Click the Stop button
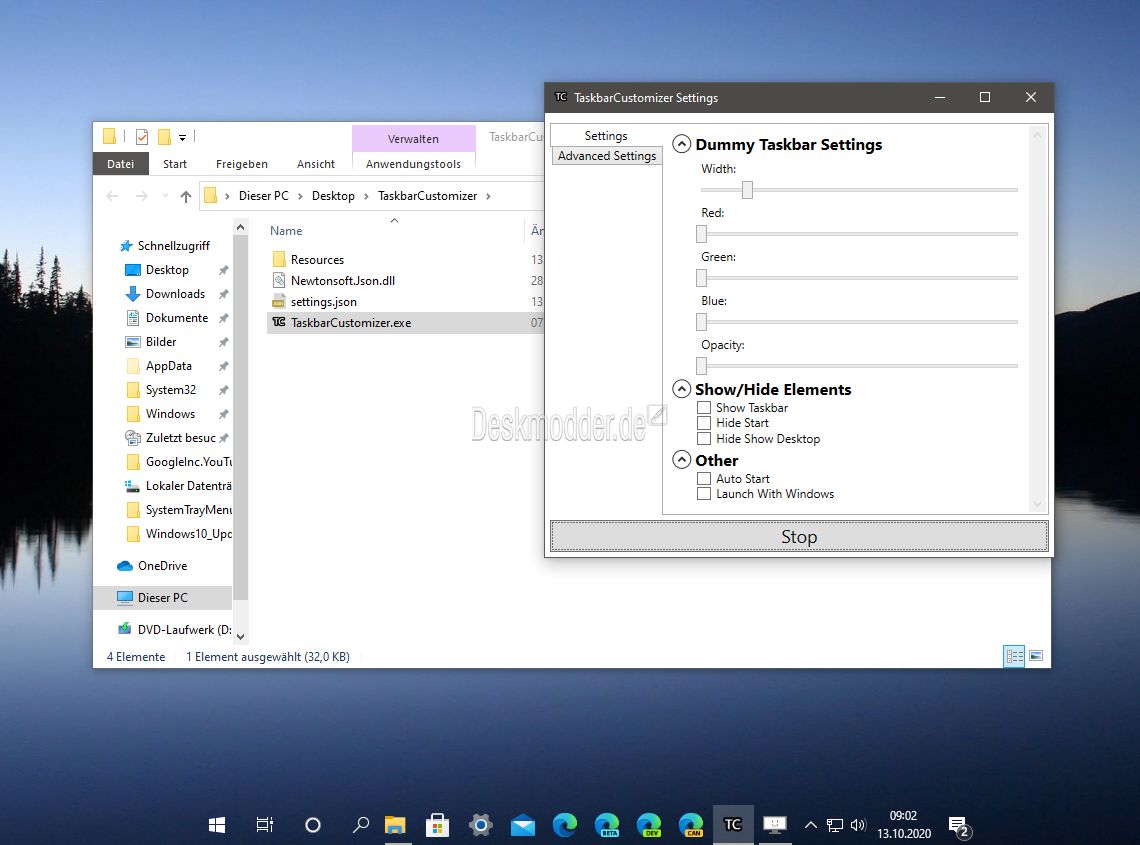 (799, 537)
